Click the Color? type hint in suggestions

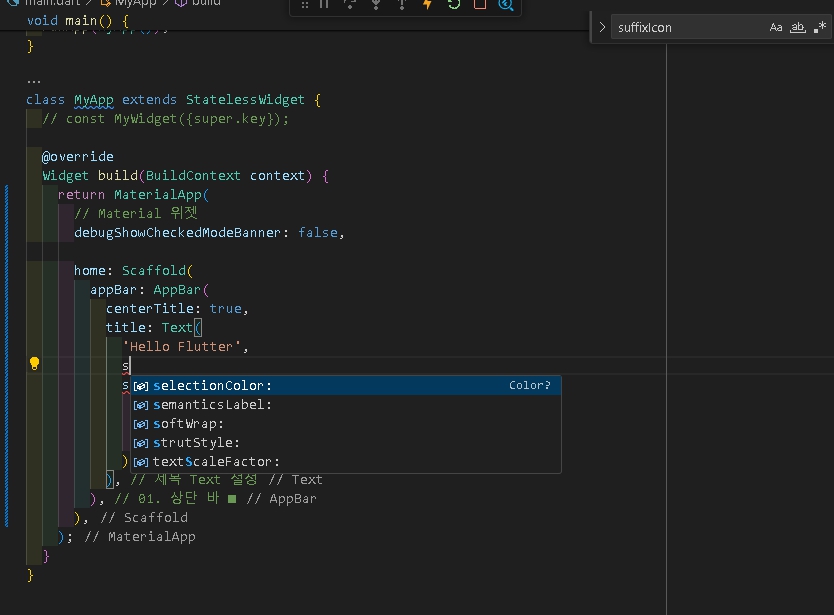[x=530, y=385]
